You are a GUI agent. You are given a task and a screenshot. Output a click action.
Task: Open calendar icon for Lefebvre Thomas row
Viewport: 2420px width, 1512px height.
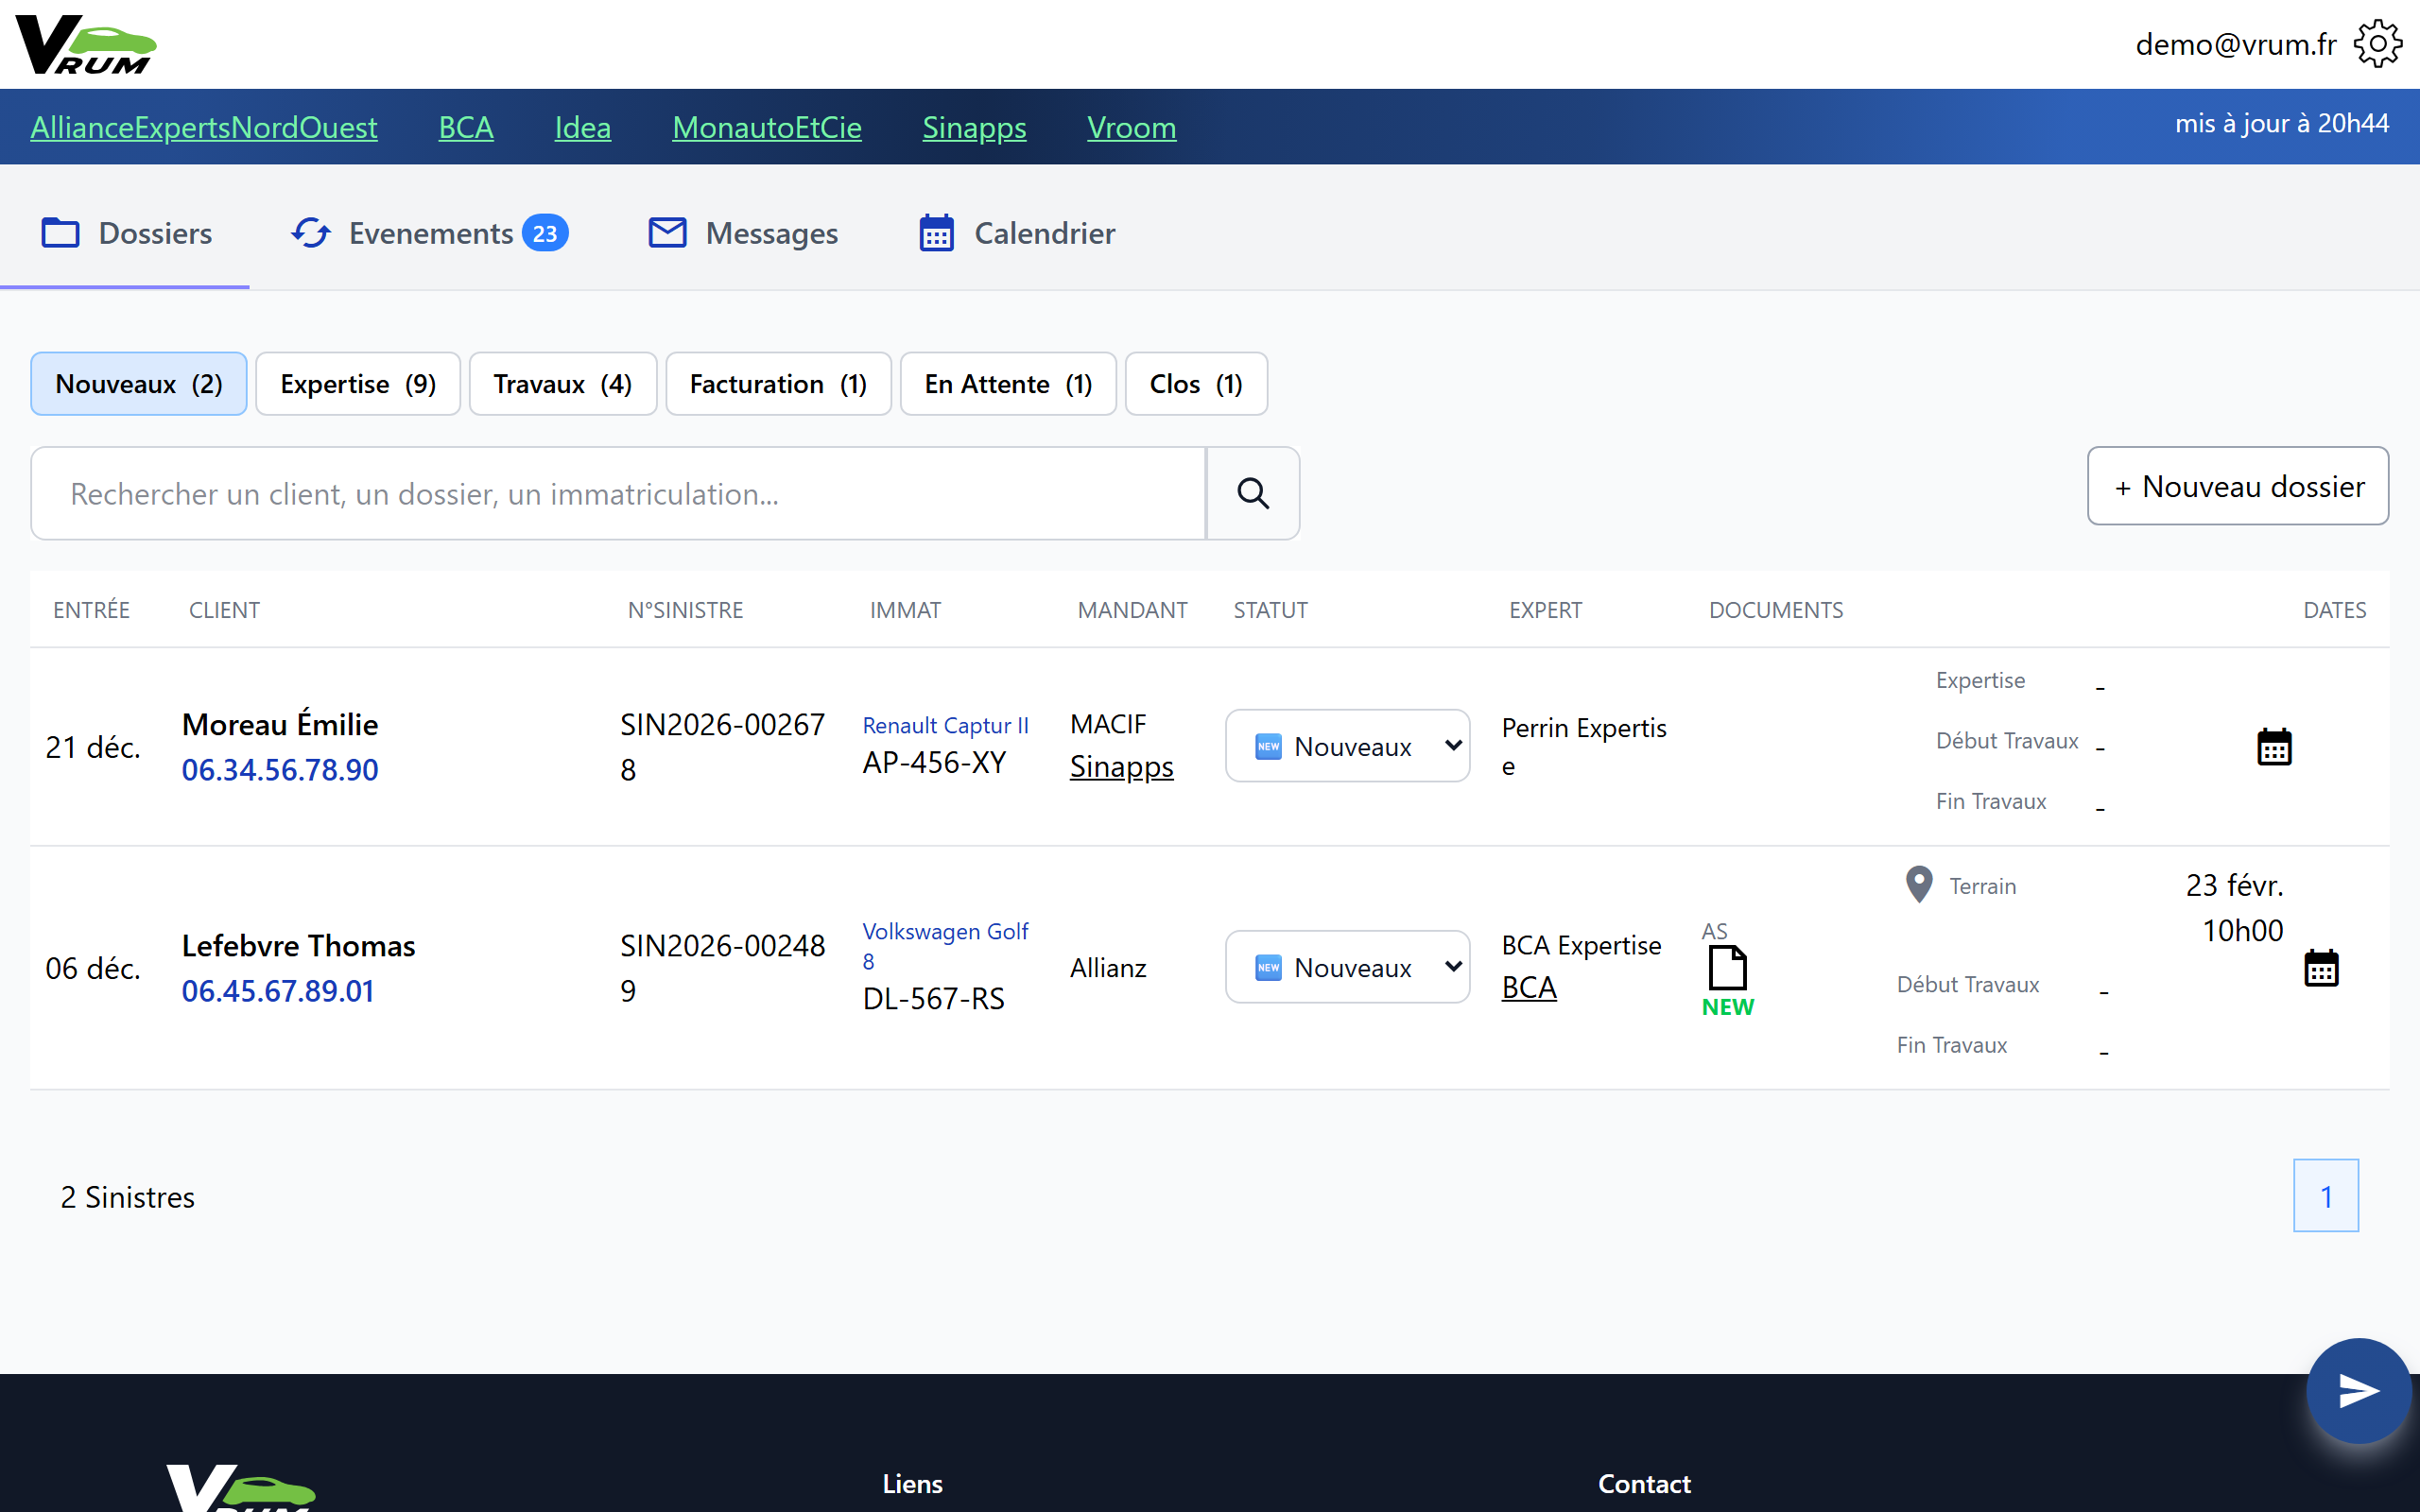pos(2320,967)
